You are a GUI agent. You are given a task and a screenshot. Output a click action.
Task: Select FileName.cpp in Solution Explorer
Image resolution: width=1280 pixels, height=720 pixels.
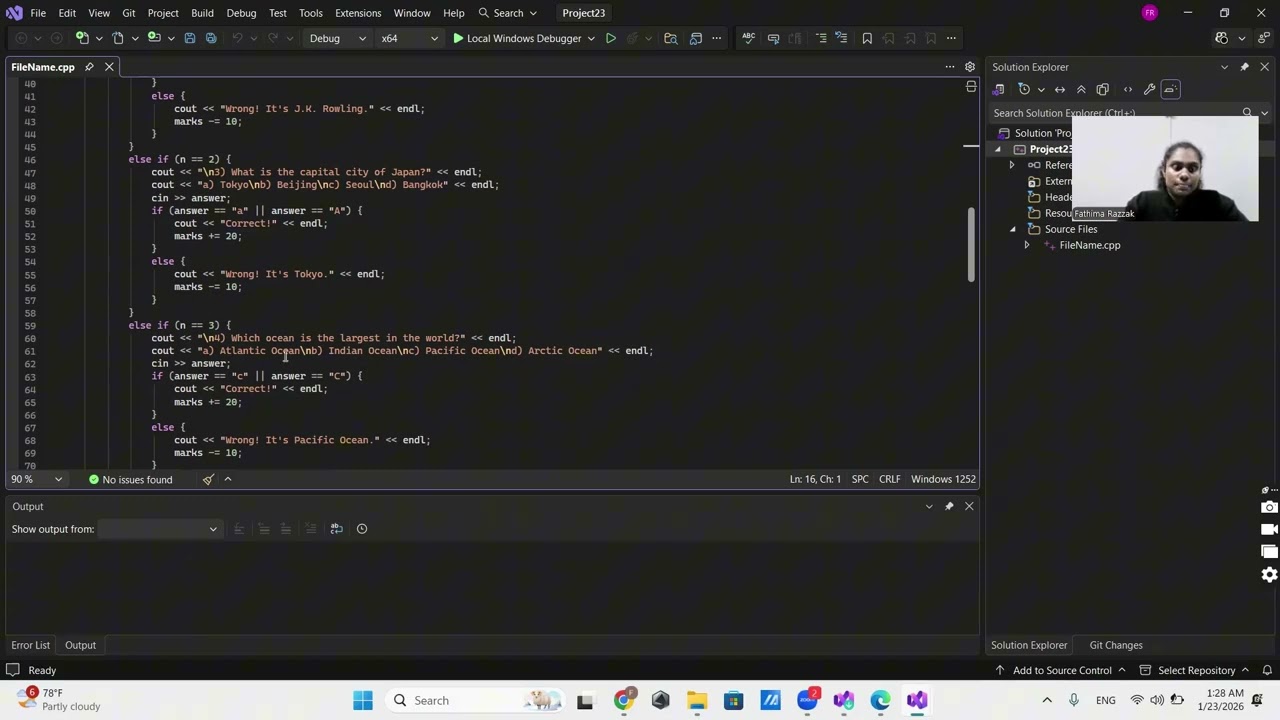point(1089,245)
